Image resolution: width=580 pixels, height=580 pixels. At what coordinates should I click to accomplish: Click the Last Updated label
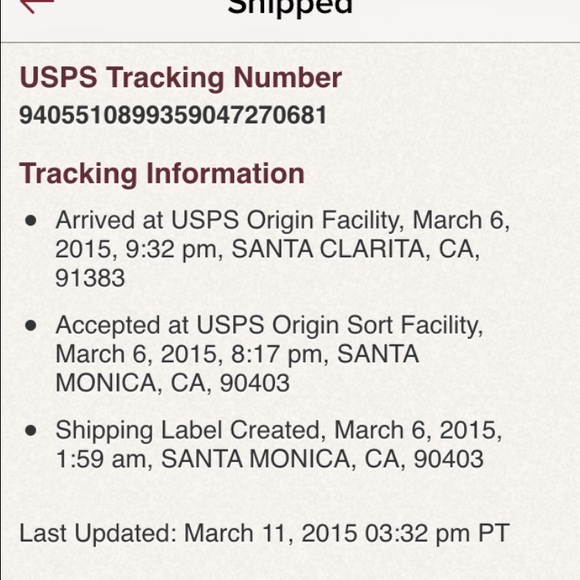coord(99,533)
